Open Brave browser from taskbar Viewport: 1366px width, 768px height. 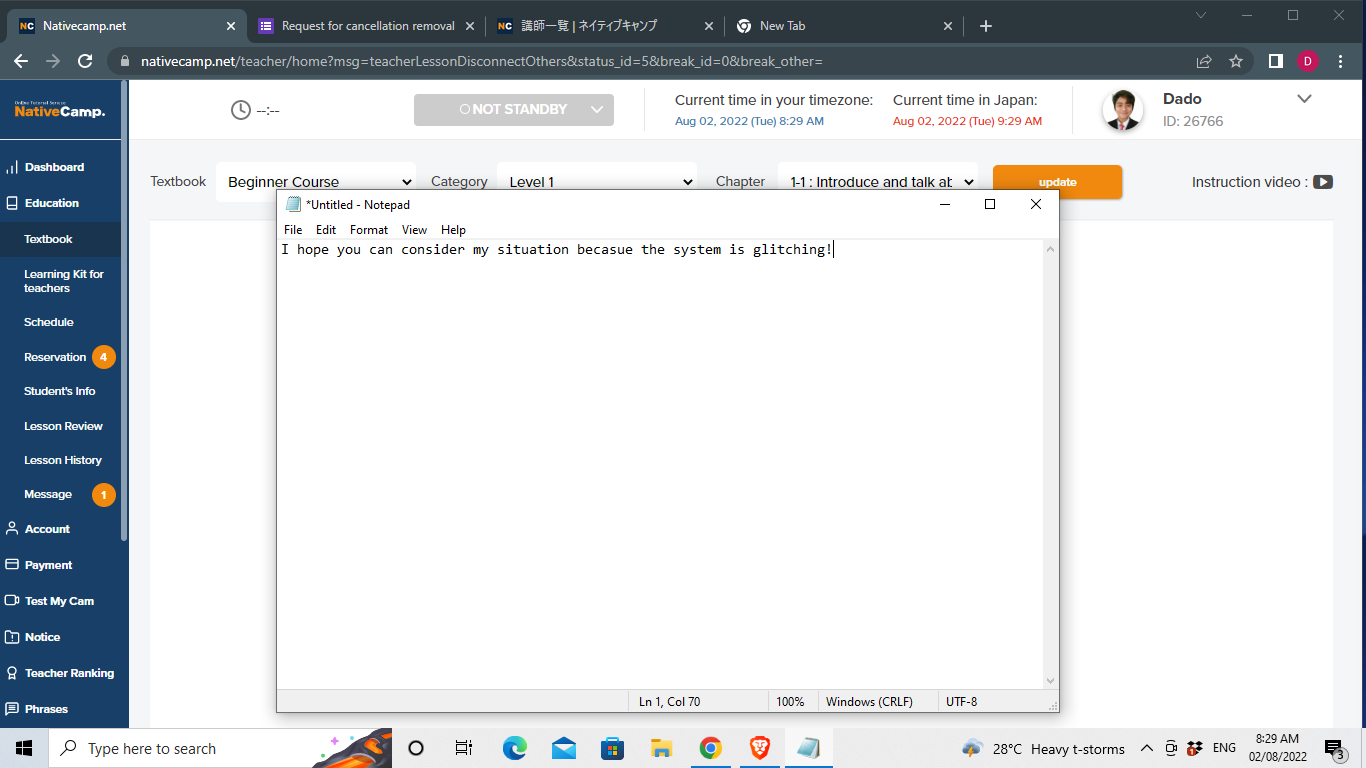point(759,748)
